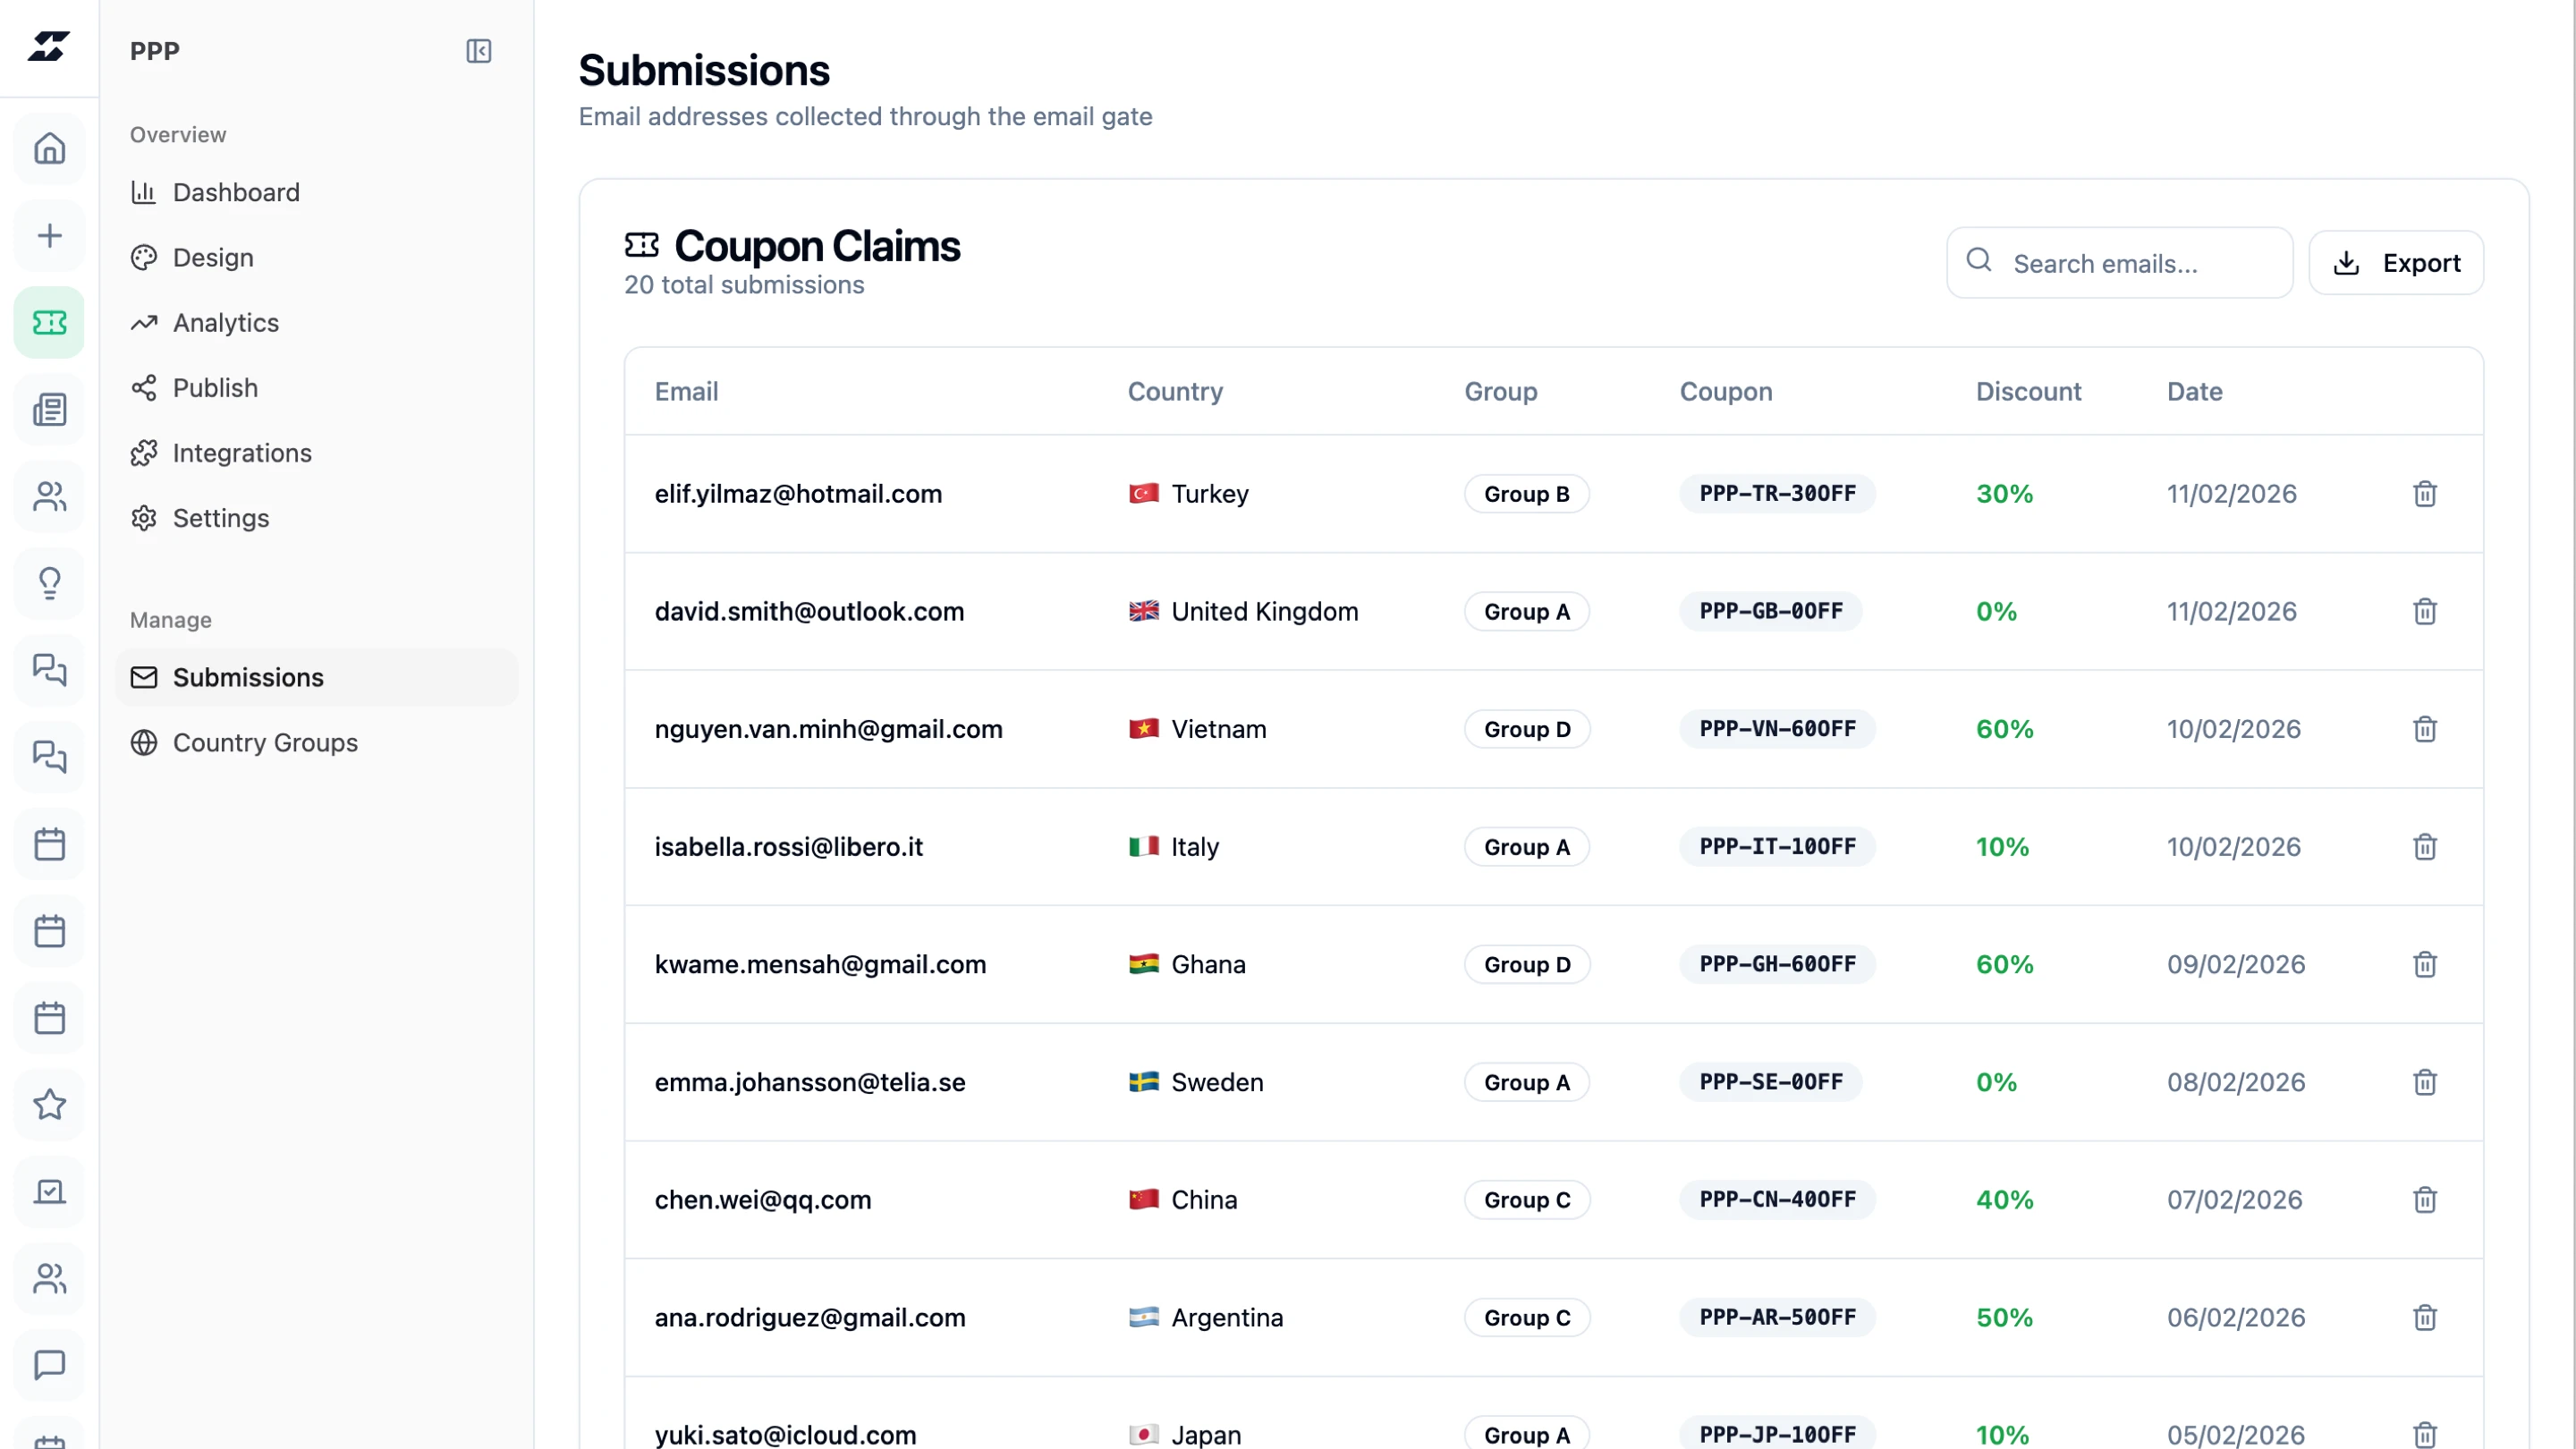Click the Date column header
Screen dimensions: 2576x1449
2194,391
